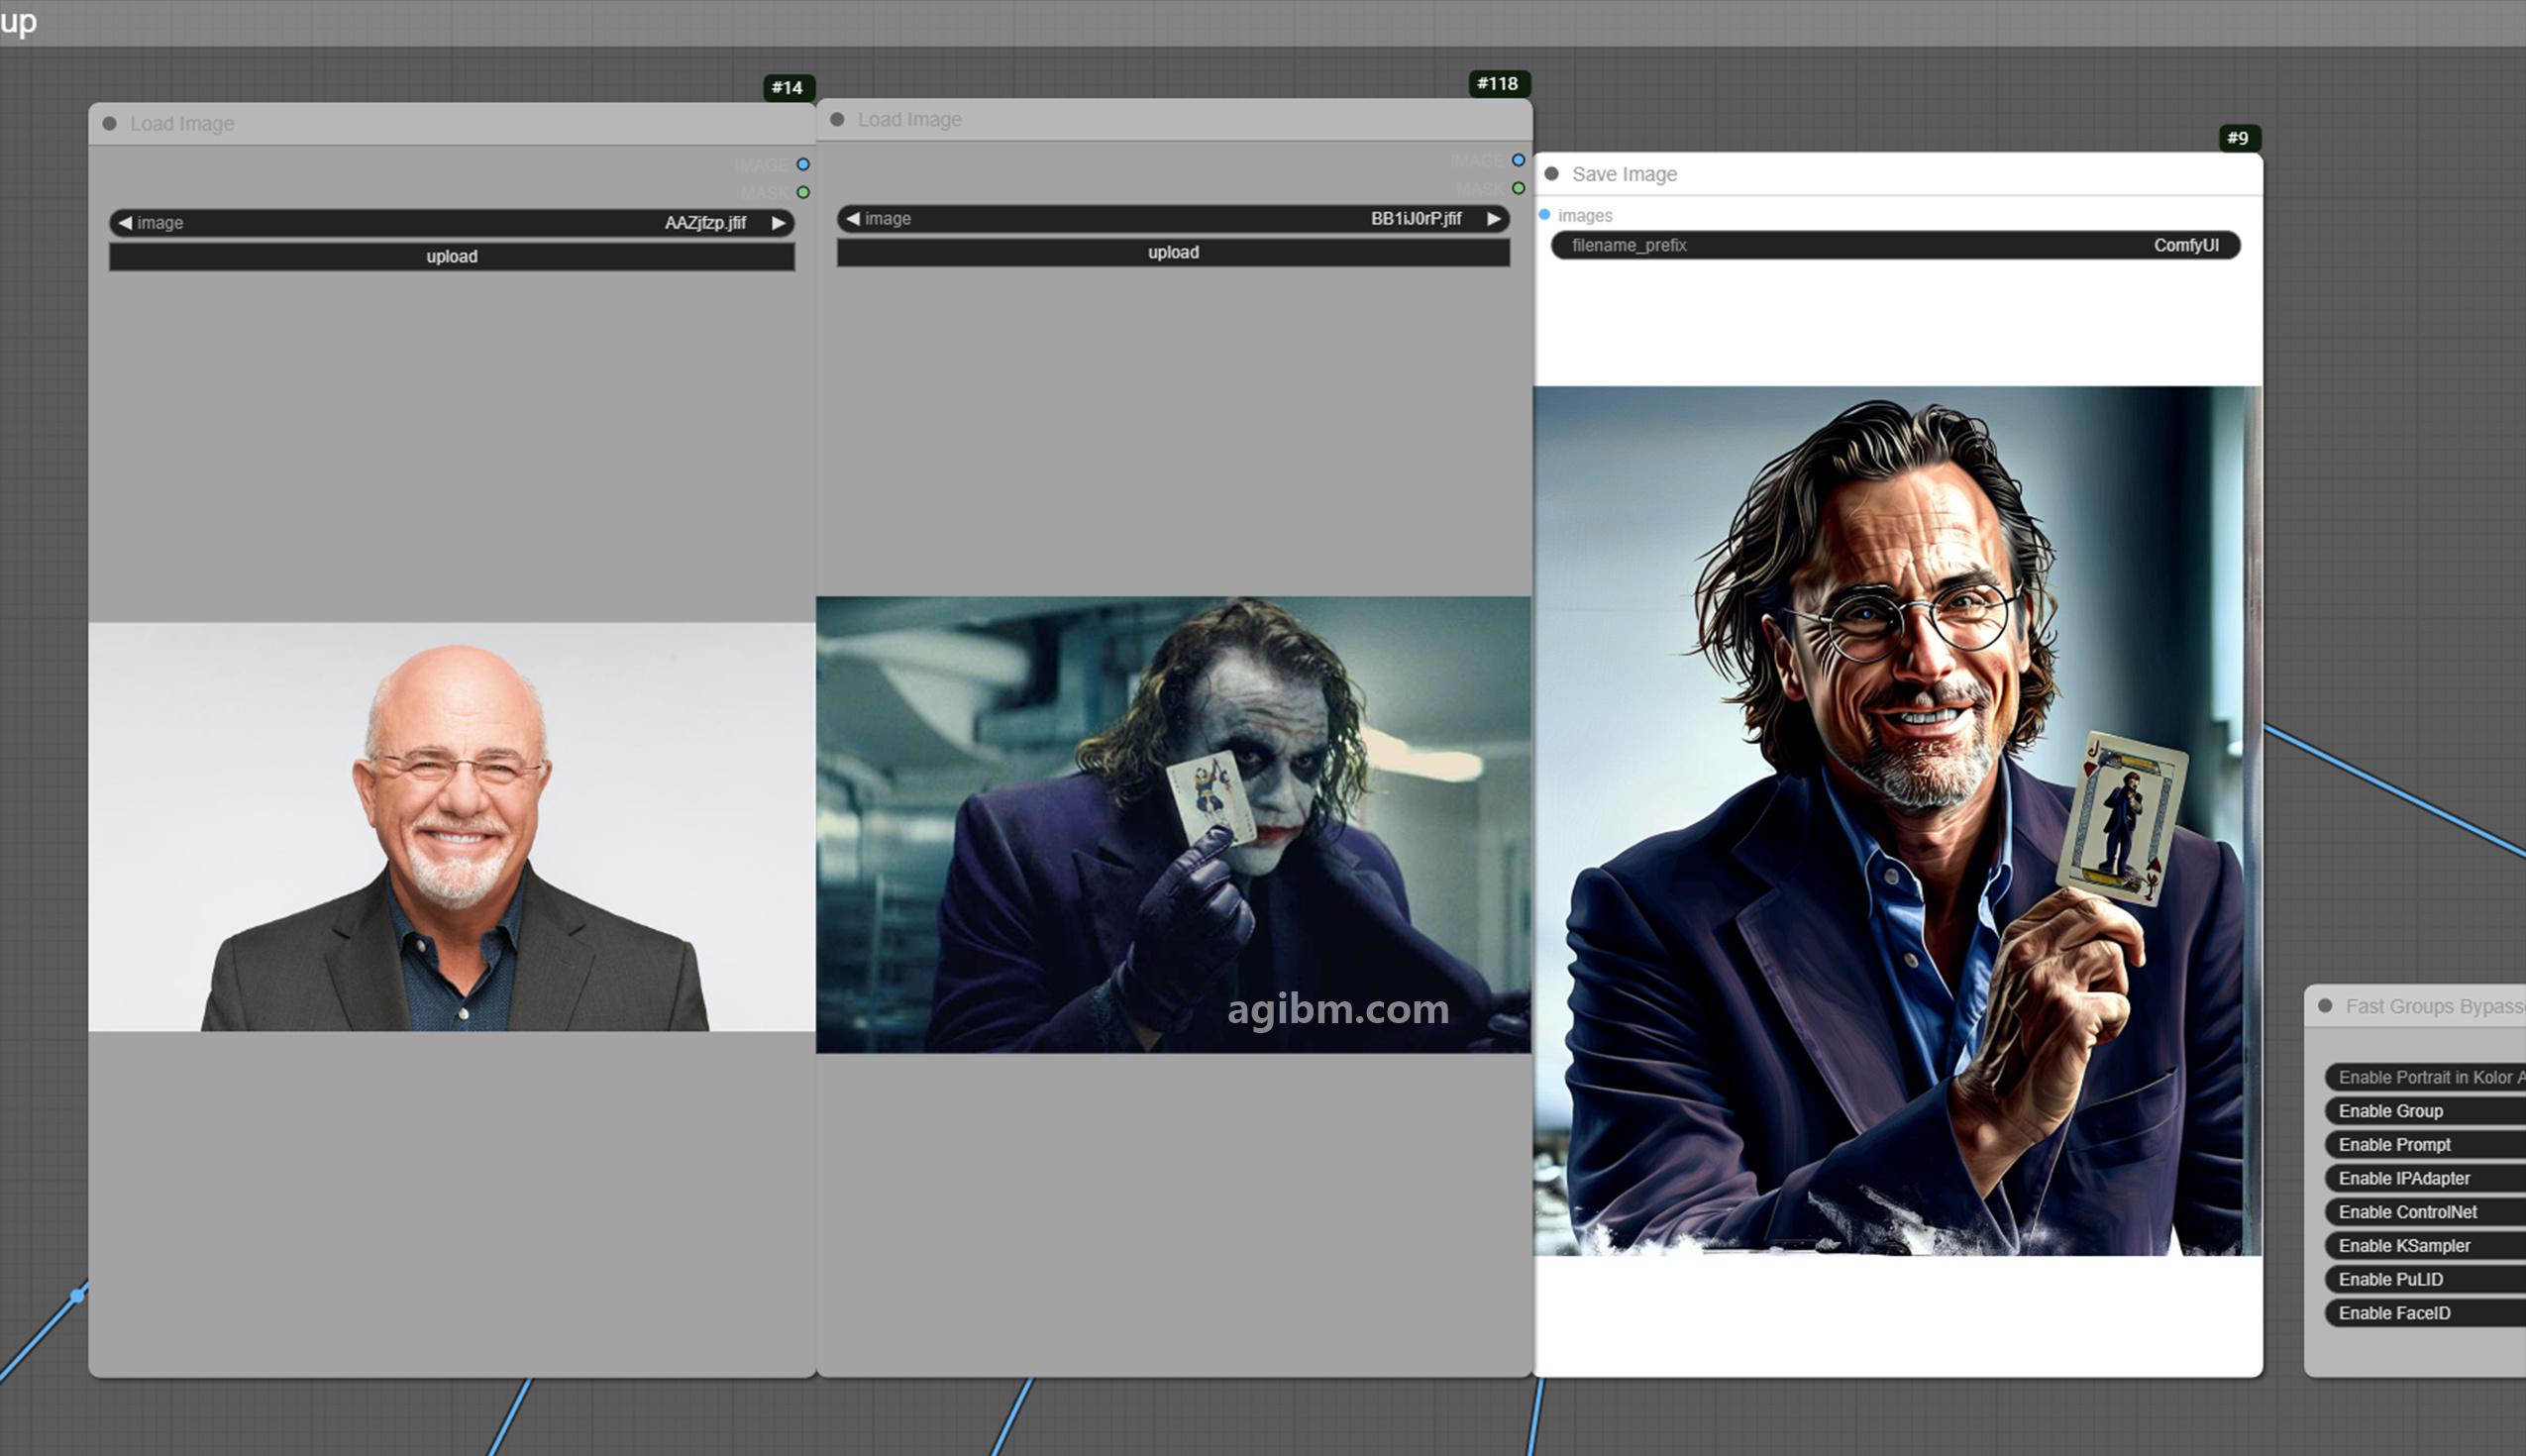Click the joker holding card image preview
The image size is (2526, 1456).
1173,825
